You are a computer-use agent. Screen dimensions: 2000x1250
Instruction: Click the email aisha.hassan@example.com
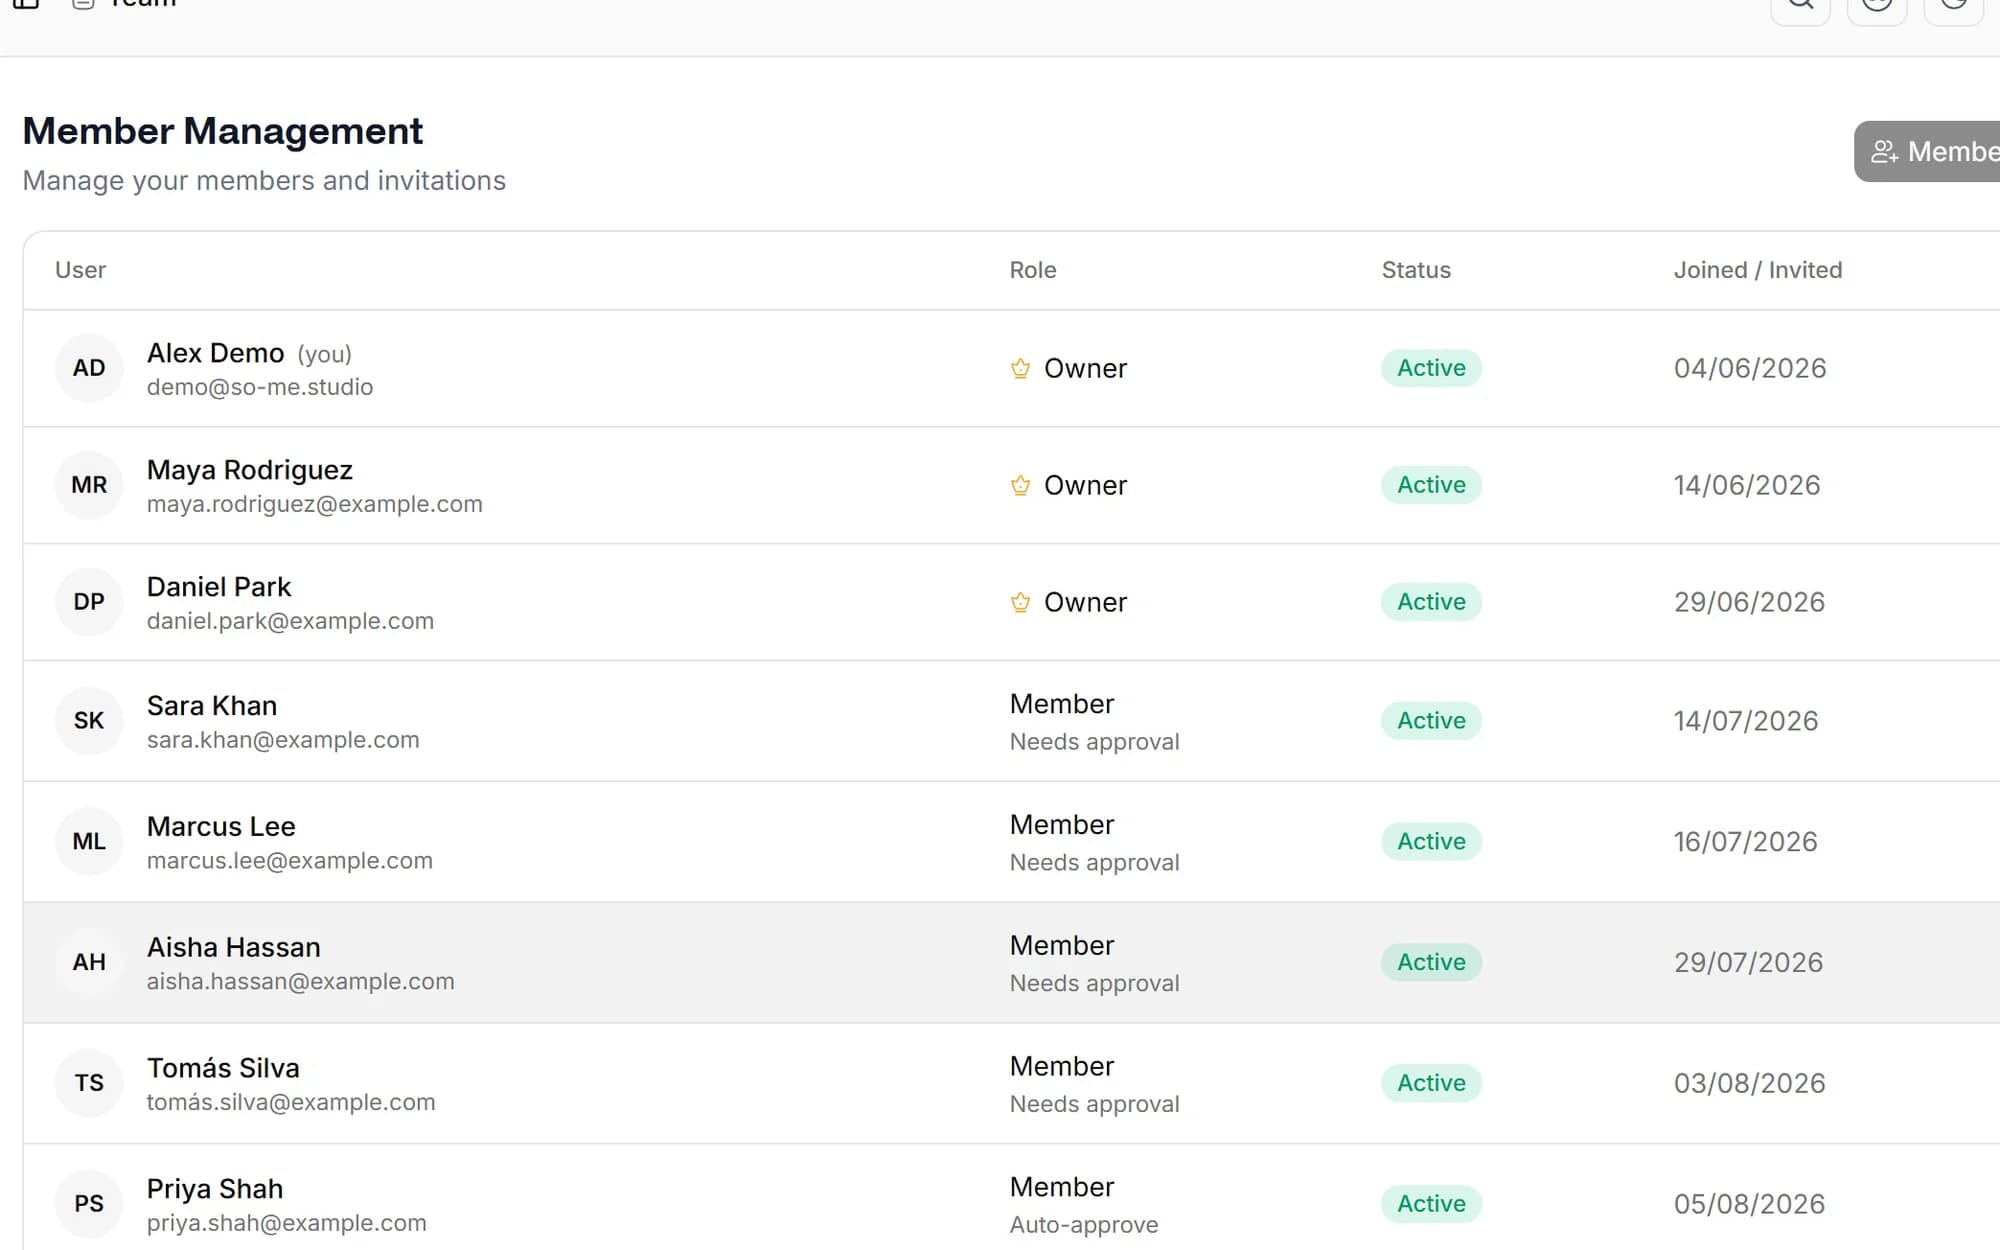(x=301, y=982)
